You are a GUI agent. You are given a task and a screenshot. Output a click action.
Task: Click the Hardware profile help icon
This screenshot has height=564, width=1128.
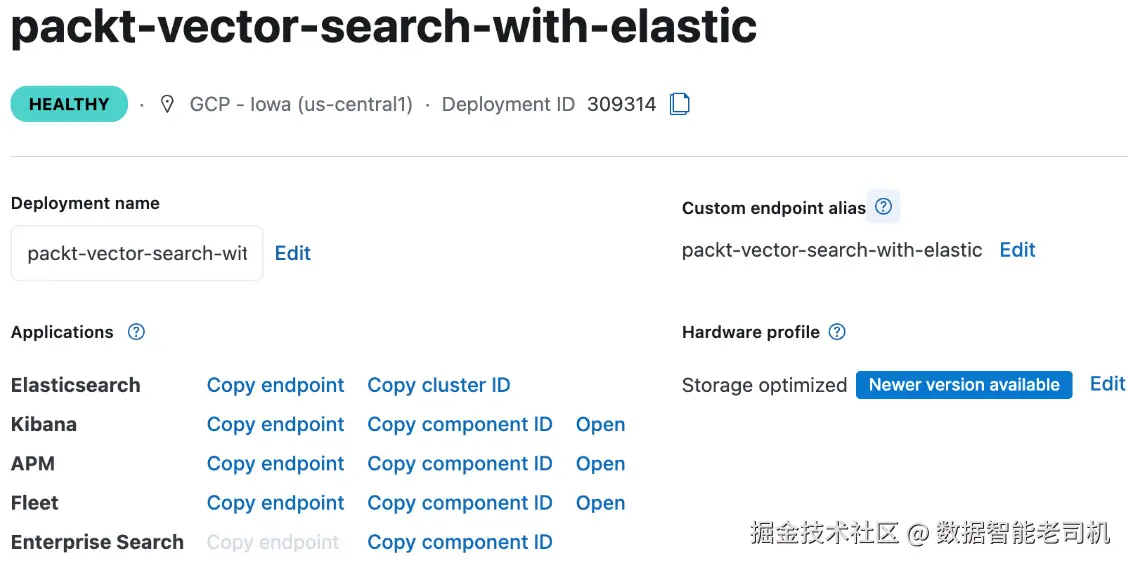coord(838,332)
